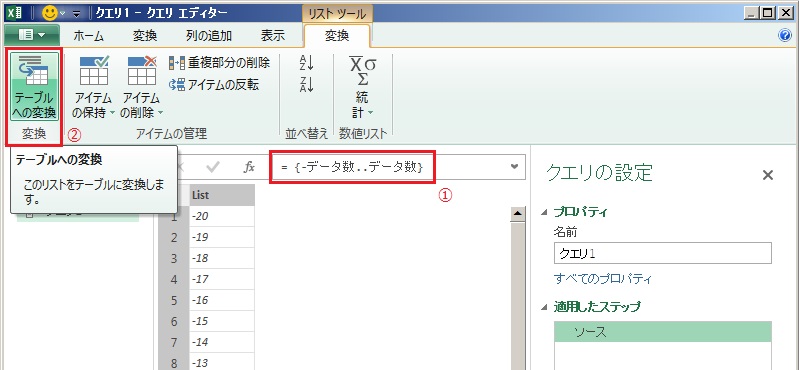Click row number 2 header
The image size is (799, 370).
pyautogui.click(x=174, y=237)
